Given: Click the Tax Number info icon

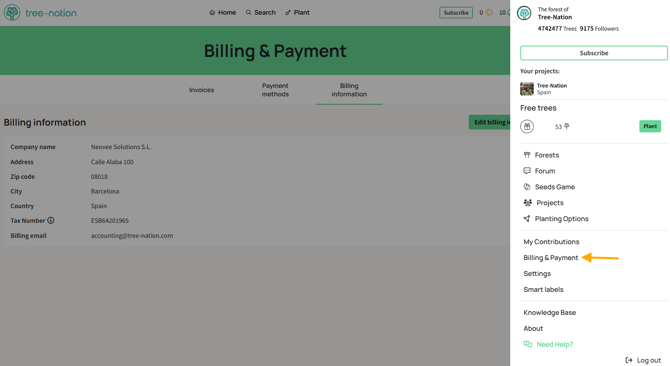Looking at the screenshot, I should pyautogui.click(x=51, y=220).
